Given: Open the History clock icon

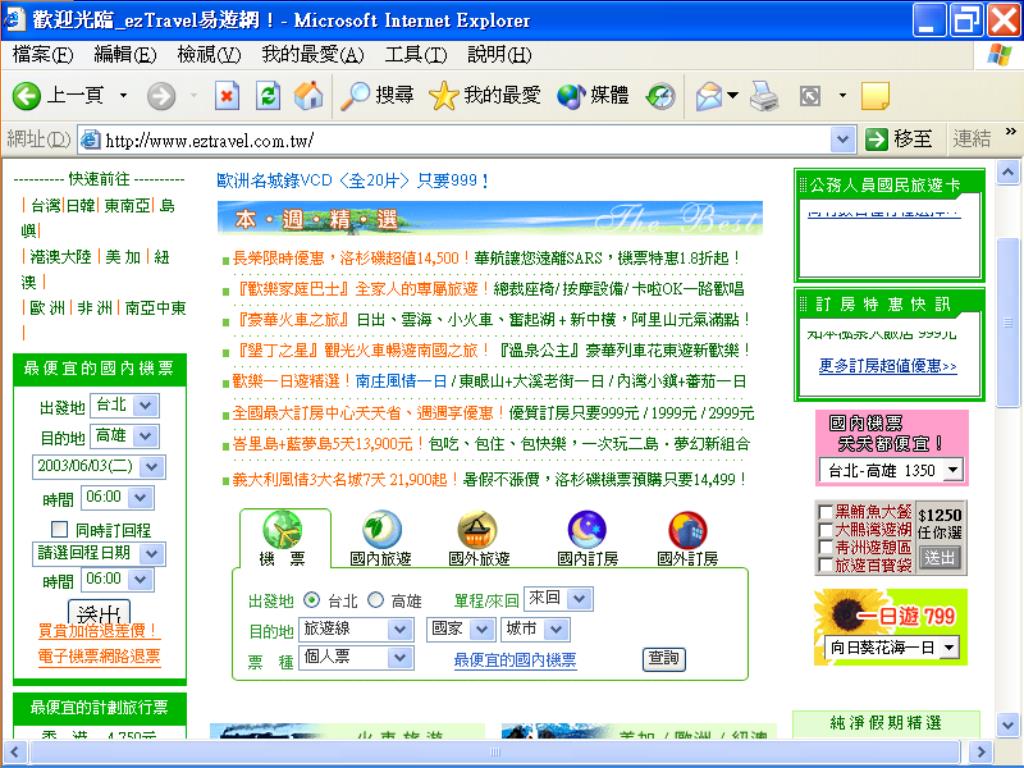Looking at the screenshot, I should 660,96.
